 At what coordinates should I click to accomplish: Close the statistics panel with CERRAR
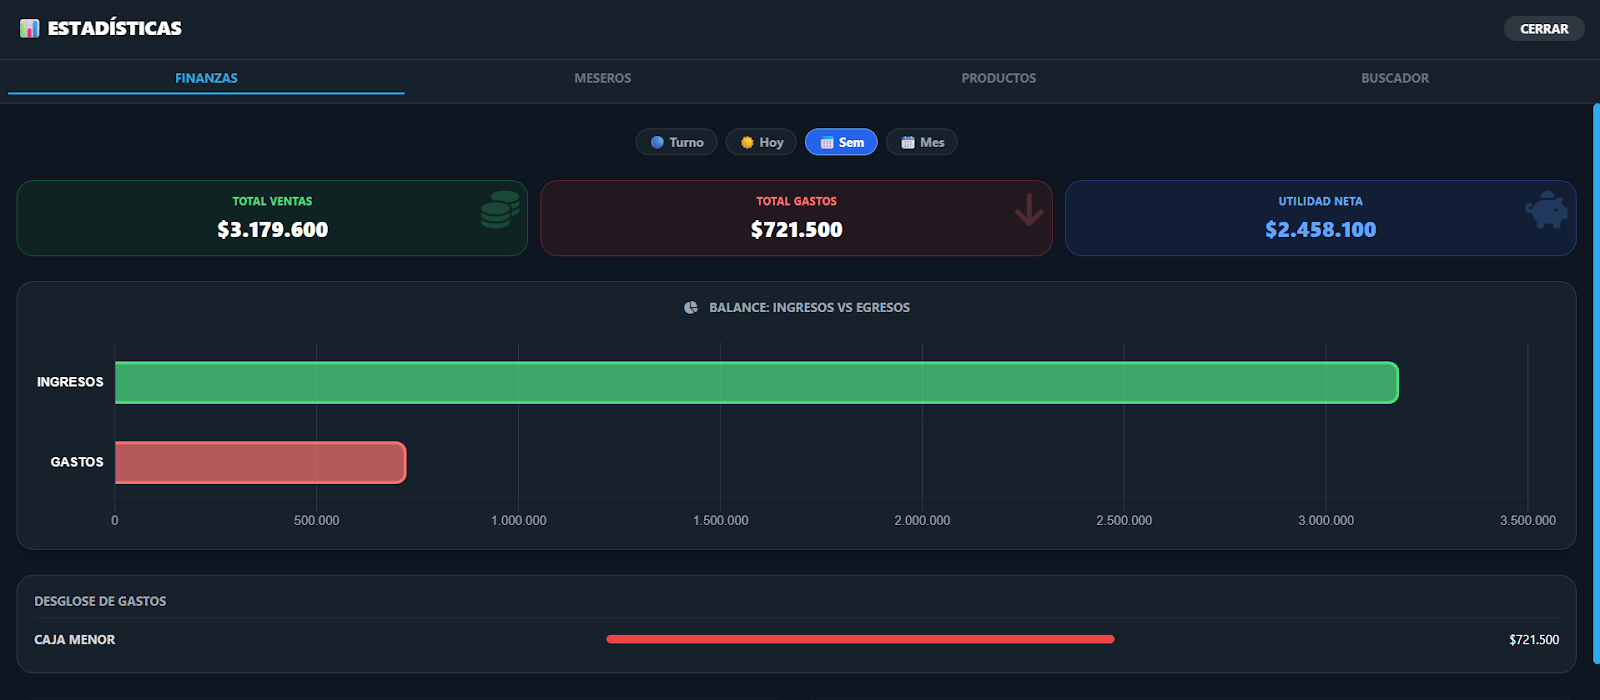coord(1544,28)
